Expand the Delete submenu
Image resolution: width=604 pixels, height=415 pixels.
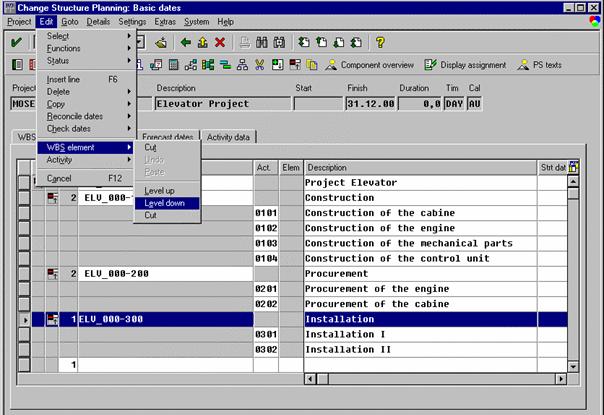[85, 92]
